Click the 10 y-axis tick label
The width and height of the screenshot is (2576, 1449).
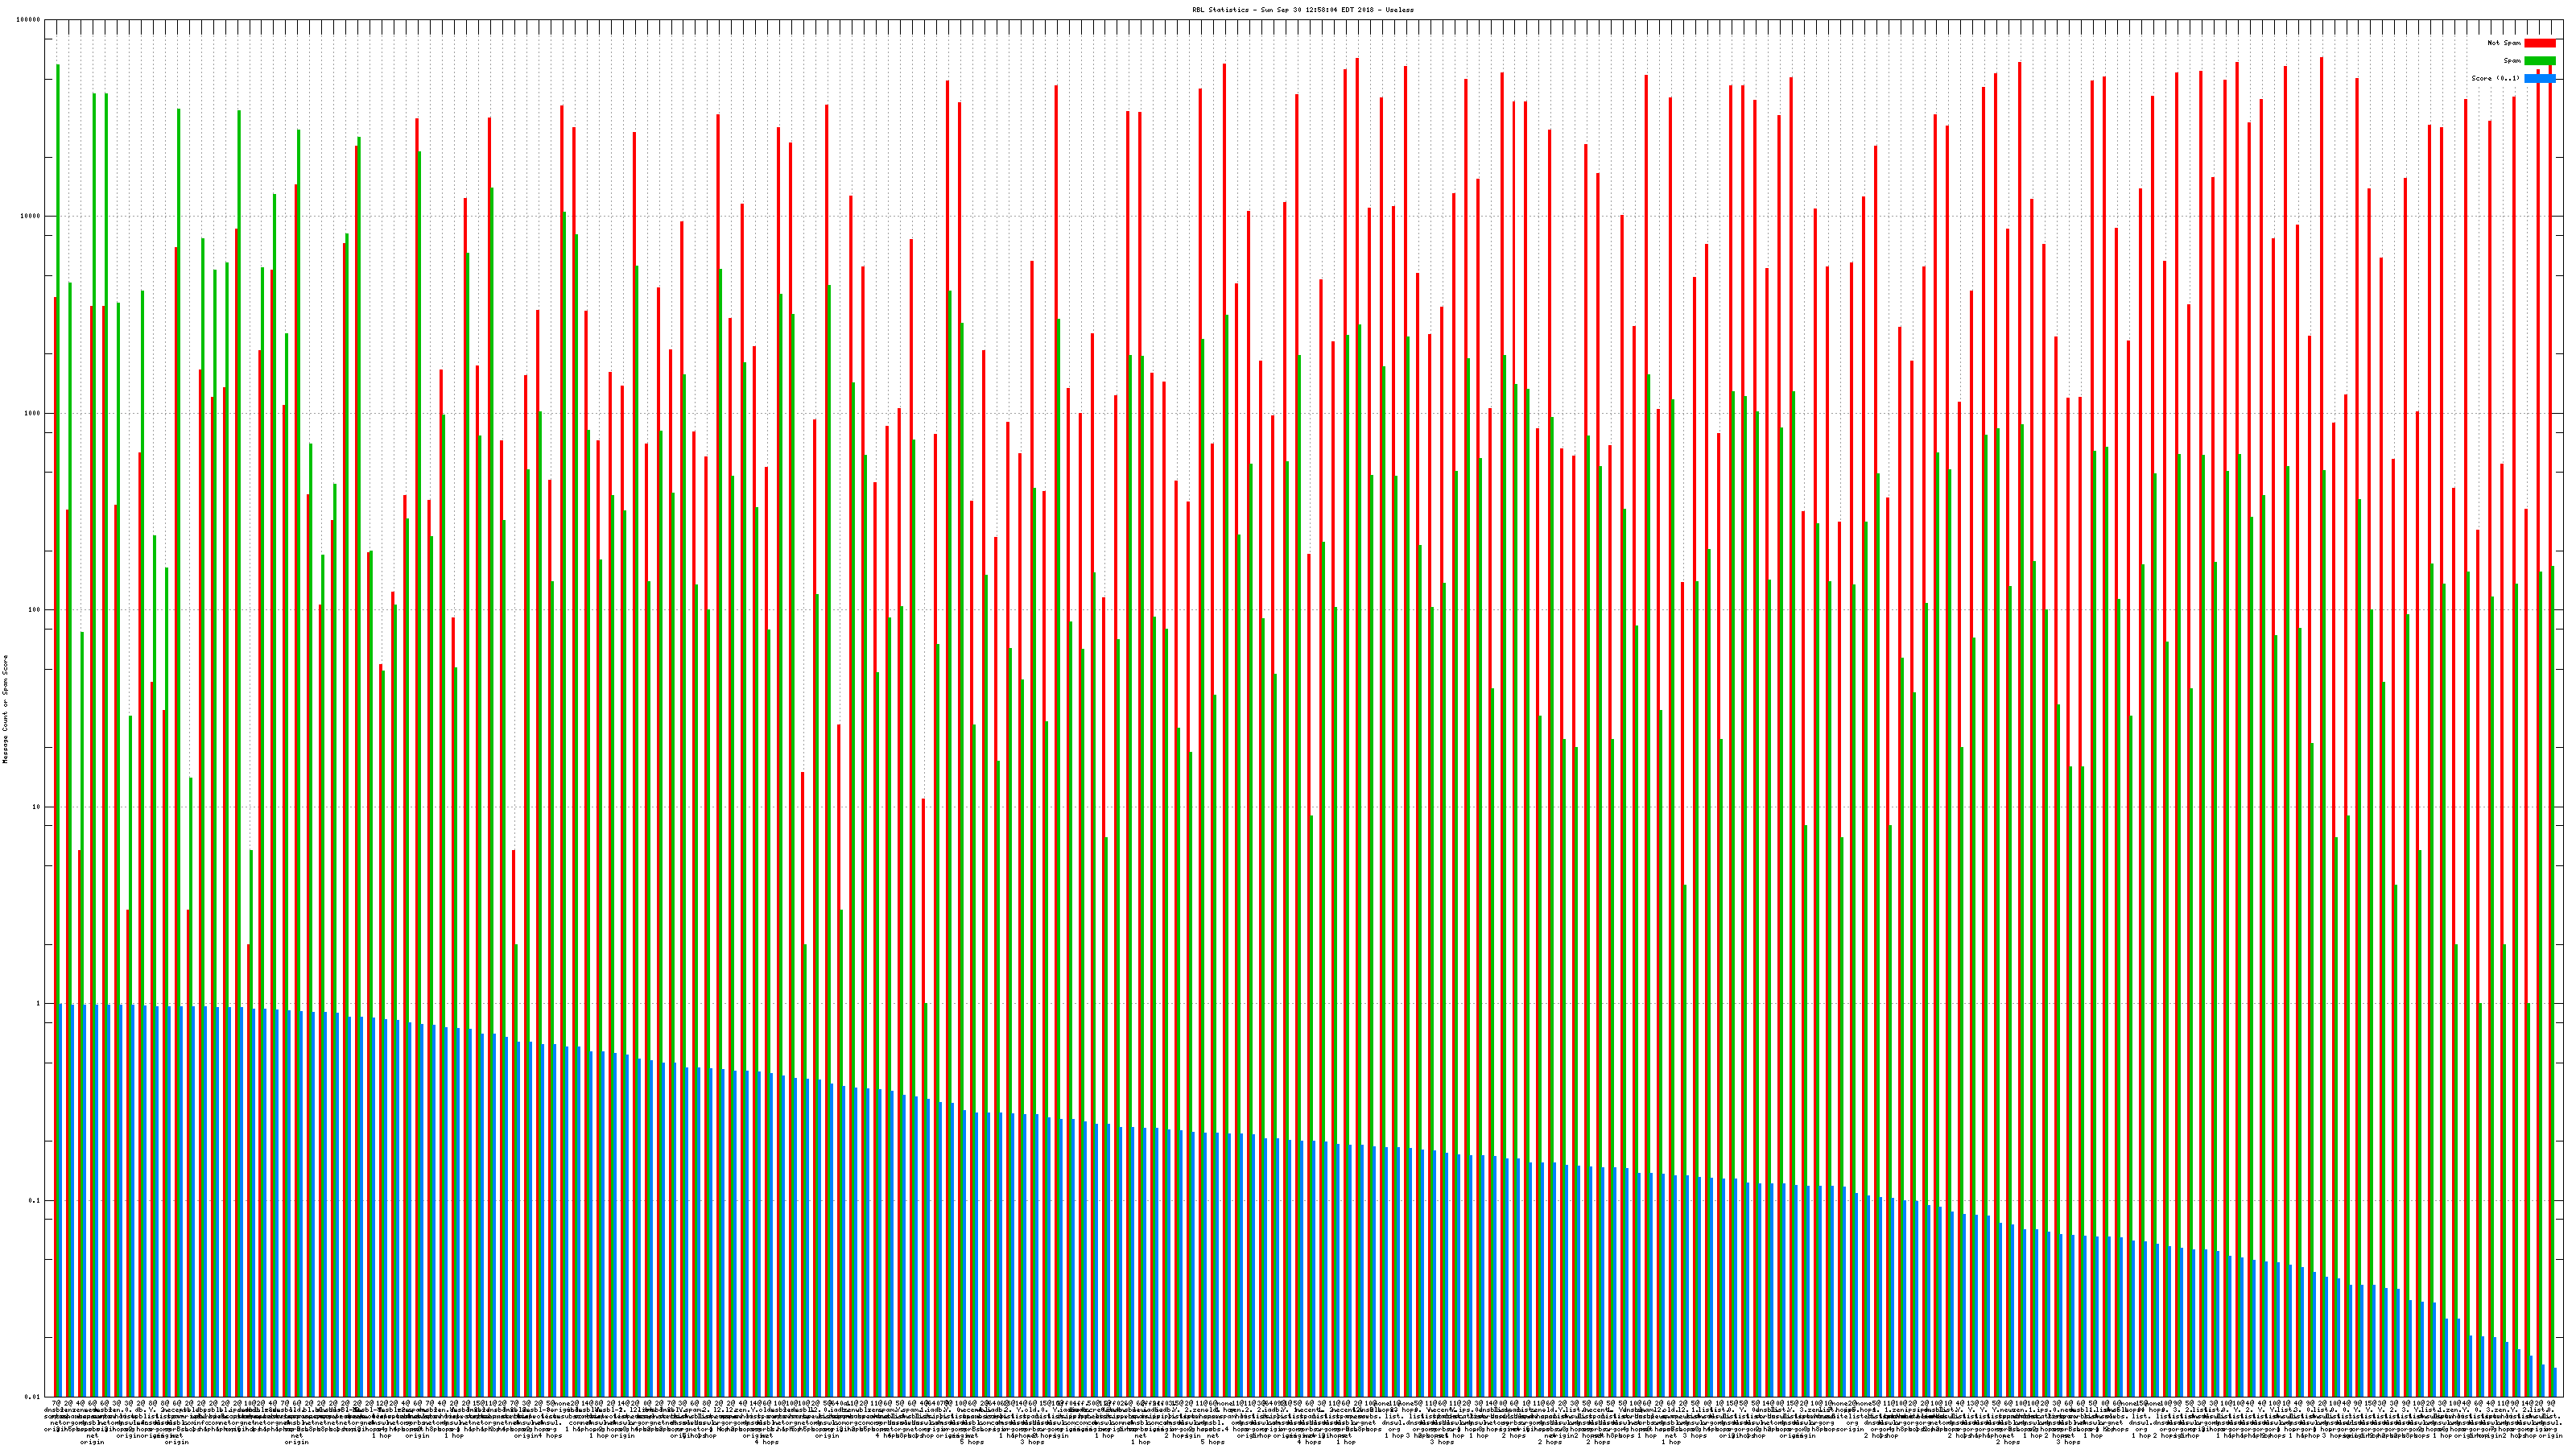coord(37,807)
